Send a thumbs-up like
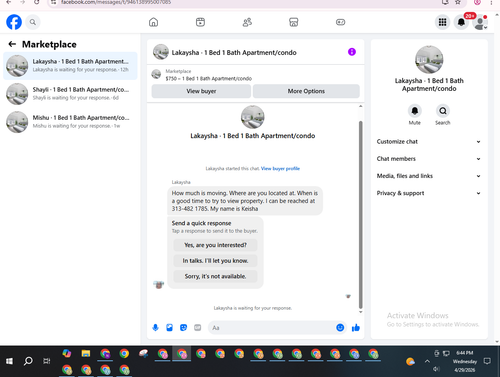500x377 pixels. (x=356, y=328)
